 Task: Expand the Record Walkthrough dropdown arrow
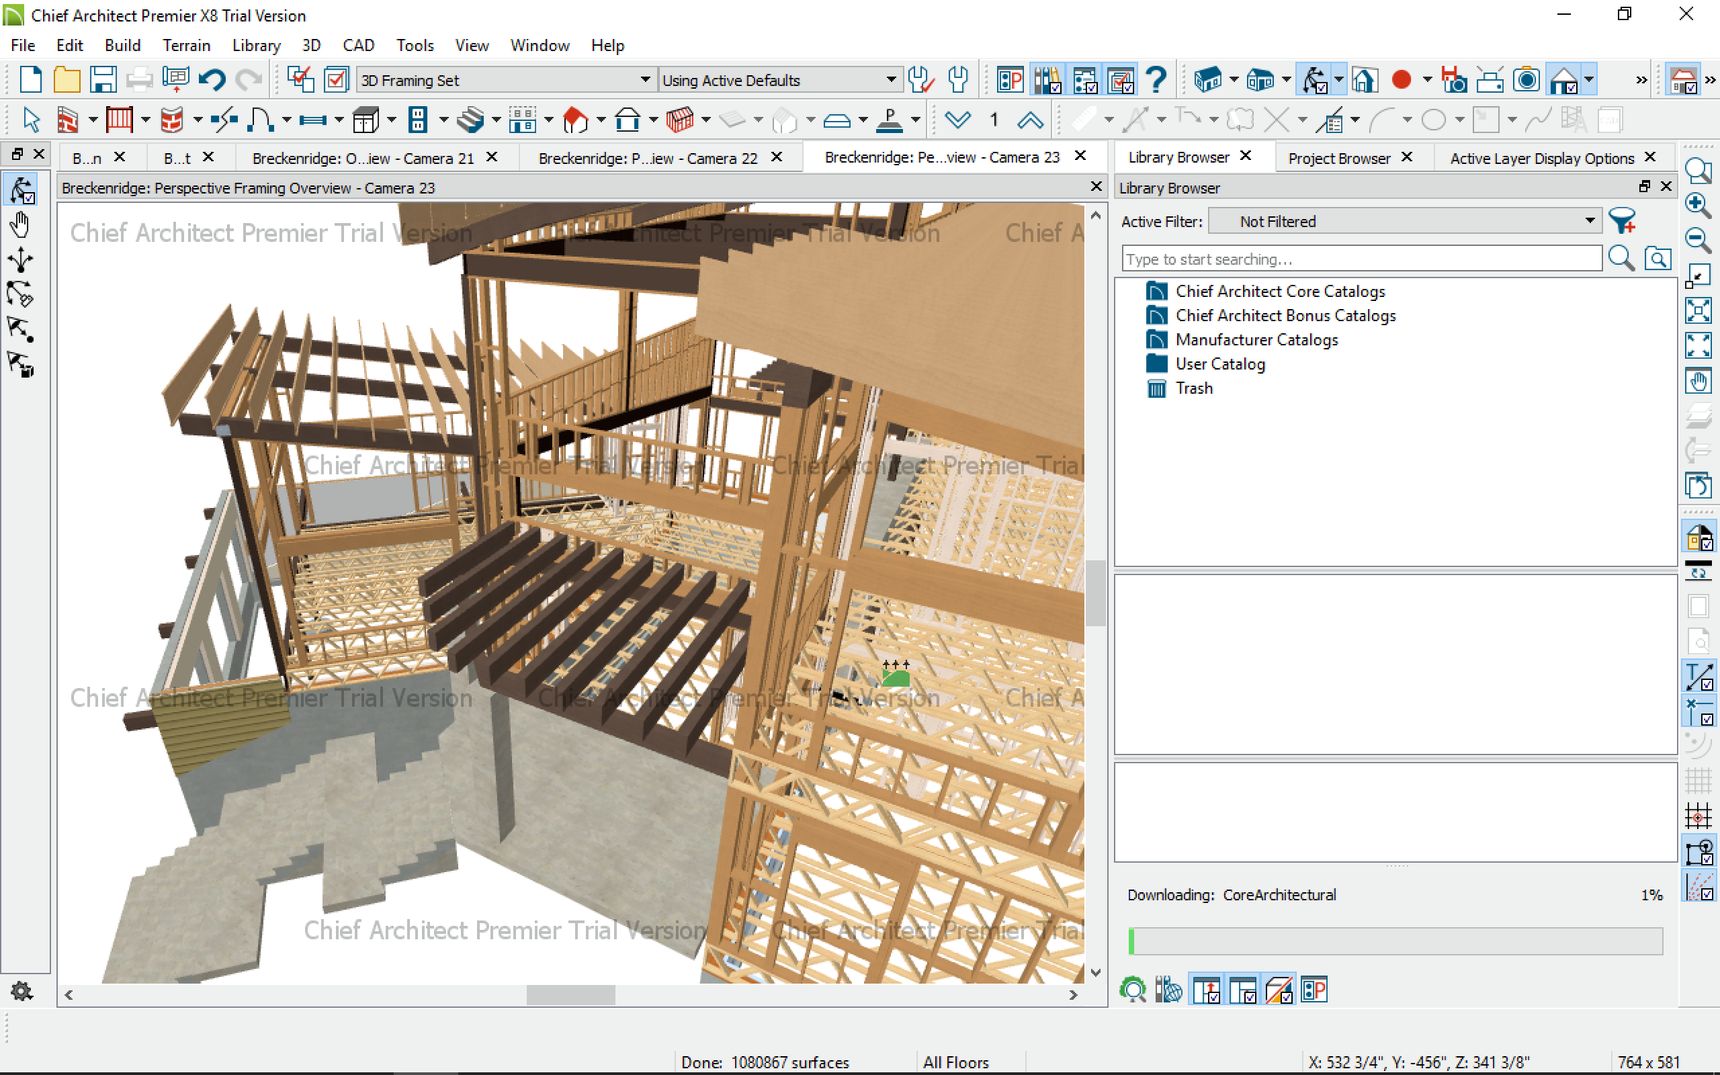click(1427, 80)
